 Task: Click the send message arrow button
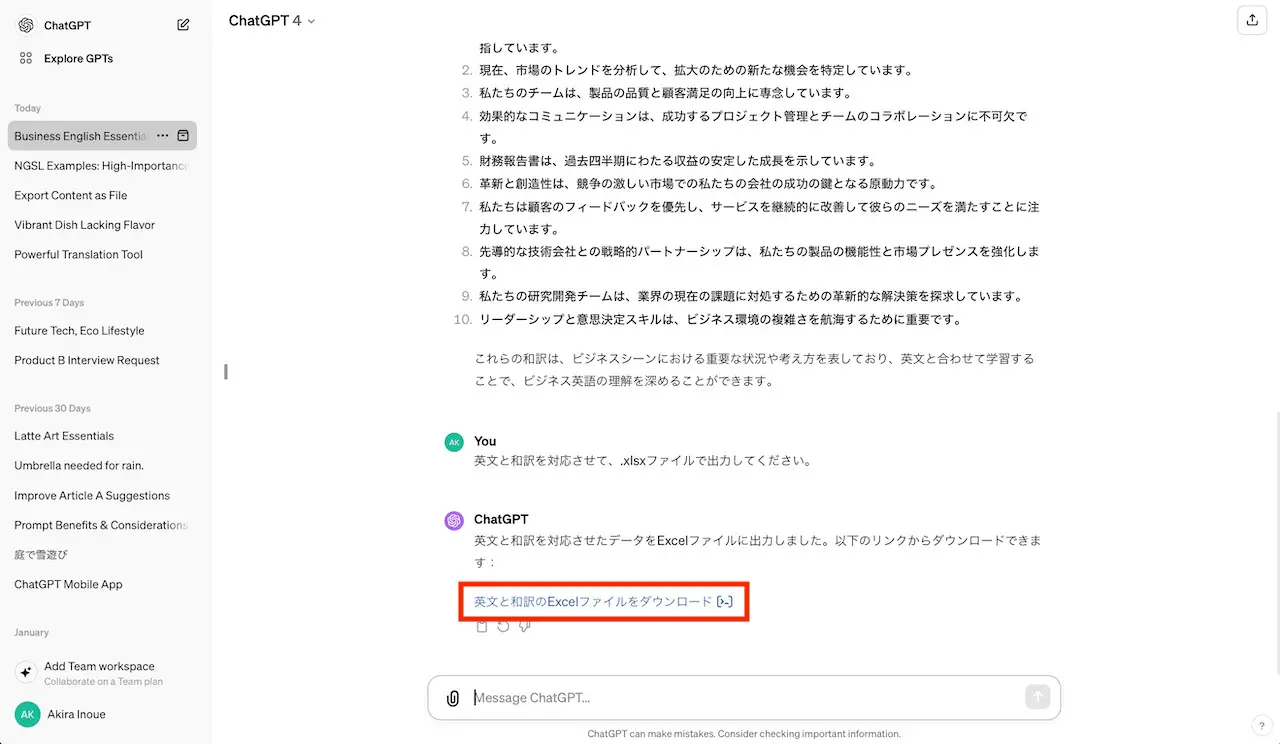coord(1038,697)
